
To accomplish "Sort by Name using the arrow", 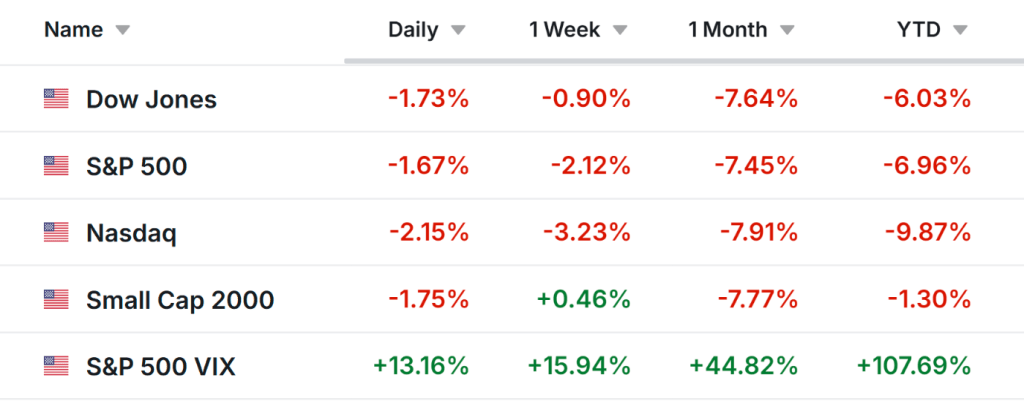I will click(x=123, y=31).
